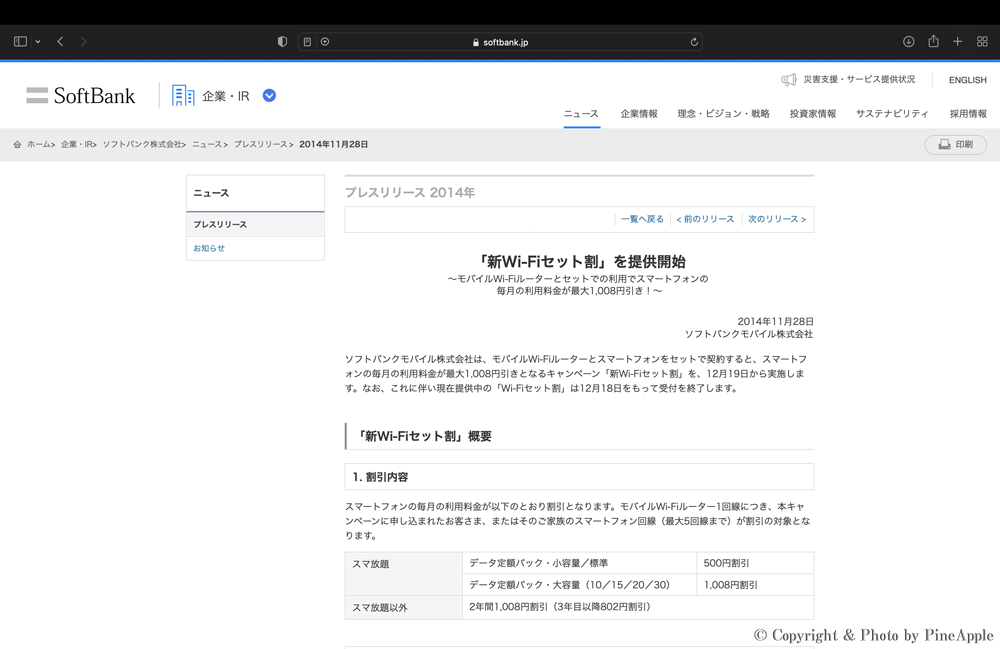Go to 次のリリース link
Screen dimensions: 1000x649
point(776,219)
